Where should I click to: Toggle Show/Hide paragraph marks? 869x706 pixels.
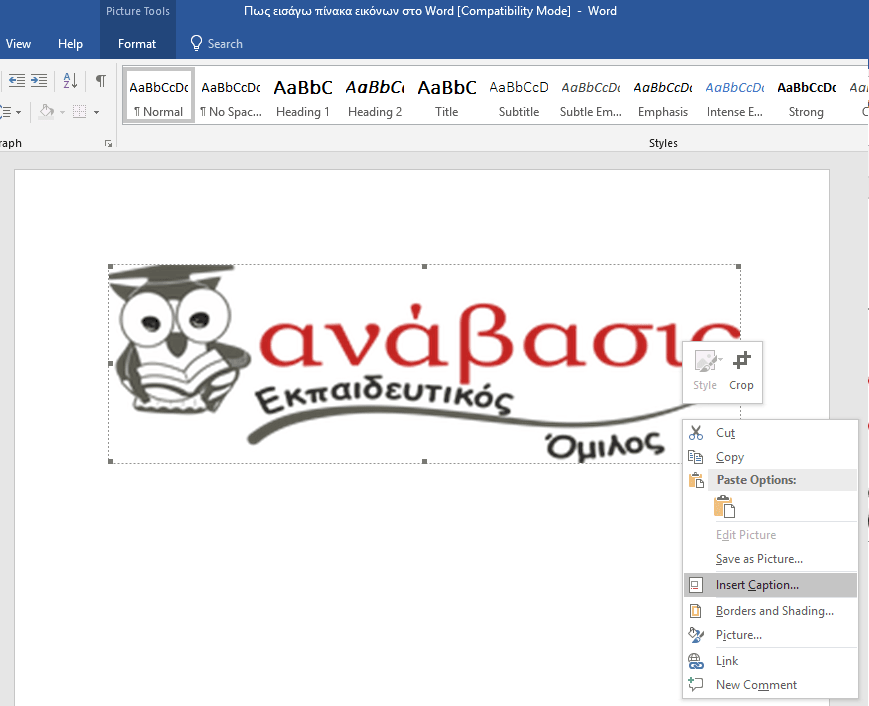pyautogui.click(x=101, y=81)
